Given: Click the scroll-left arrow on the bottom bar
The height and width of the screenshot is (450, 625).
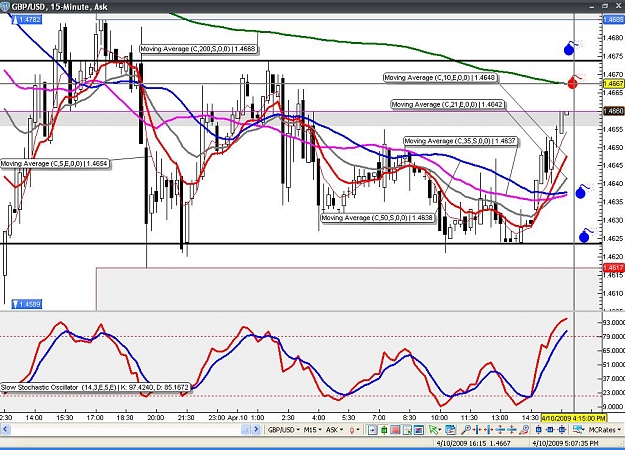Looking at the screenshot, I should [x=5, y=429].
